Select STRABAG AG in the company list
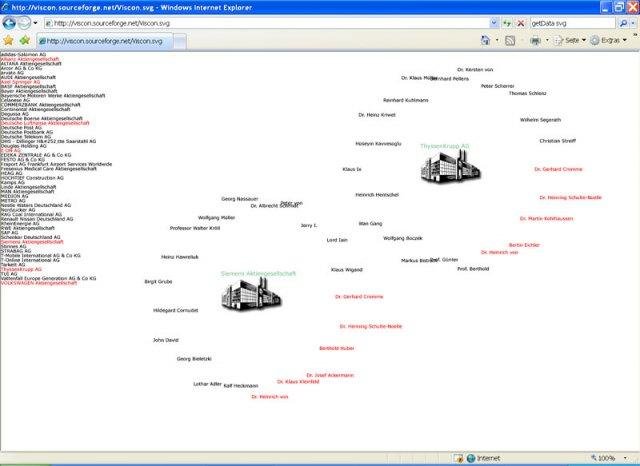 (x=16, y=251)
